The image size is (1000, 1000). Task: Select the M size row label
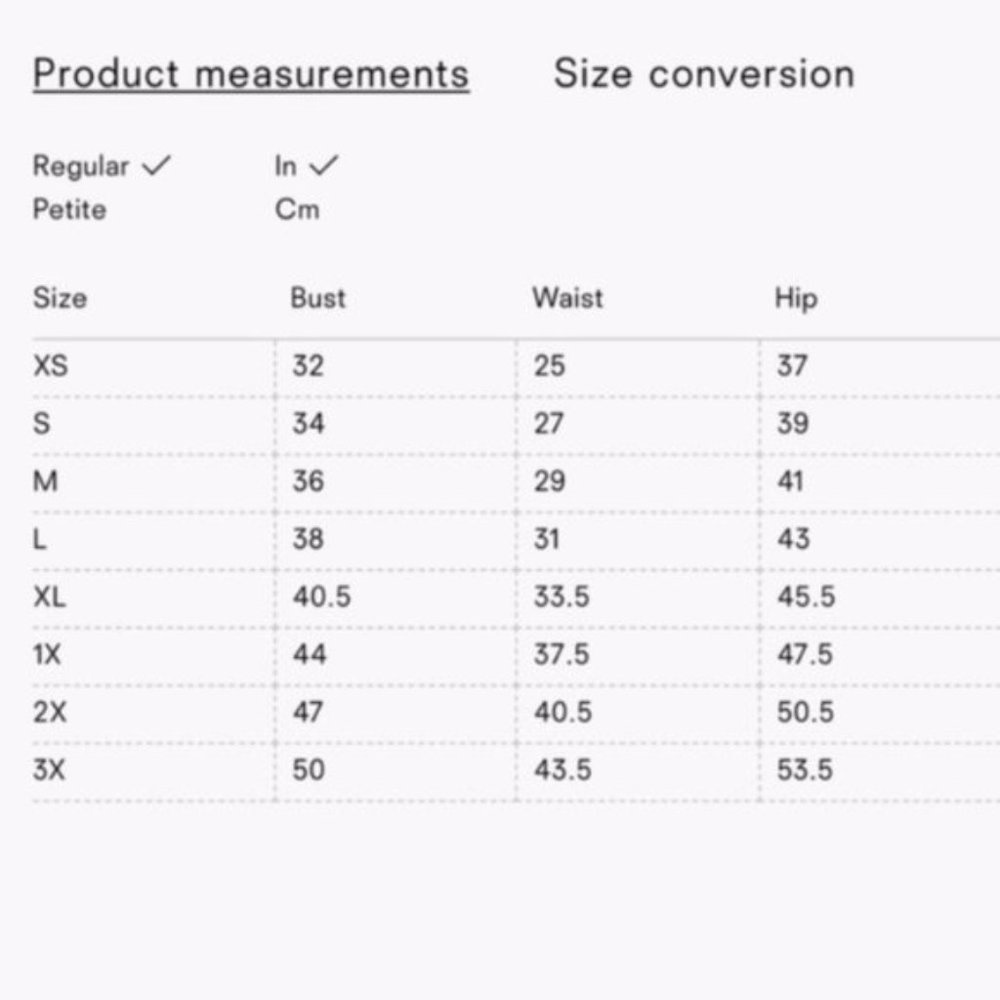tap(46, 482)
